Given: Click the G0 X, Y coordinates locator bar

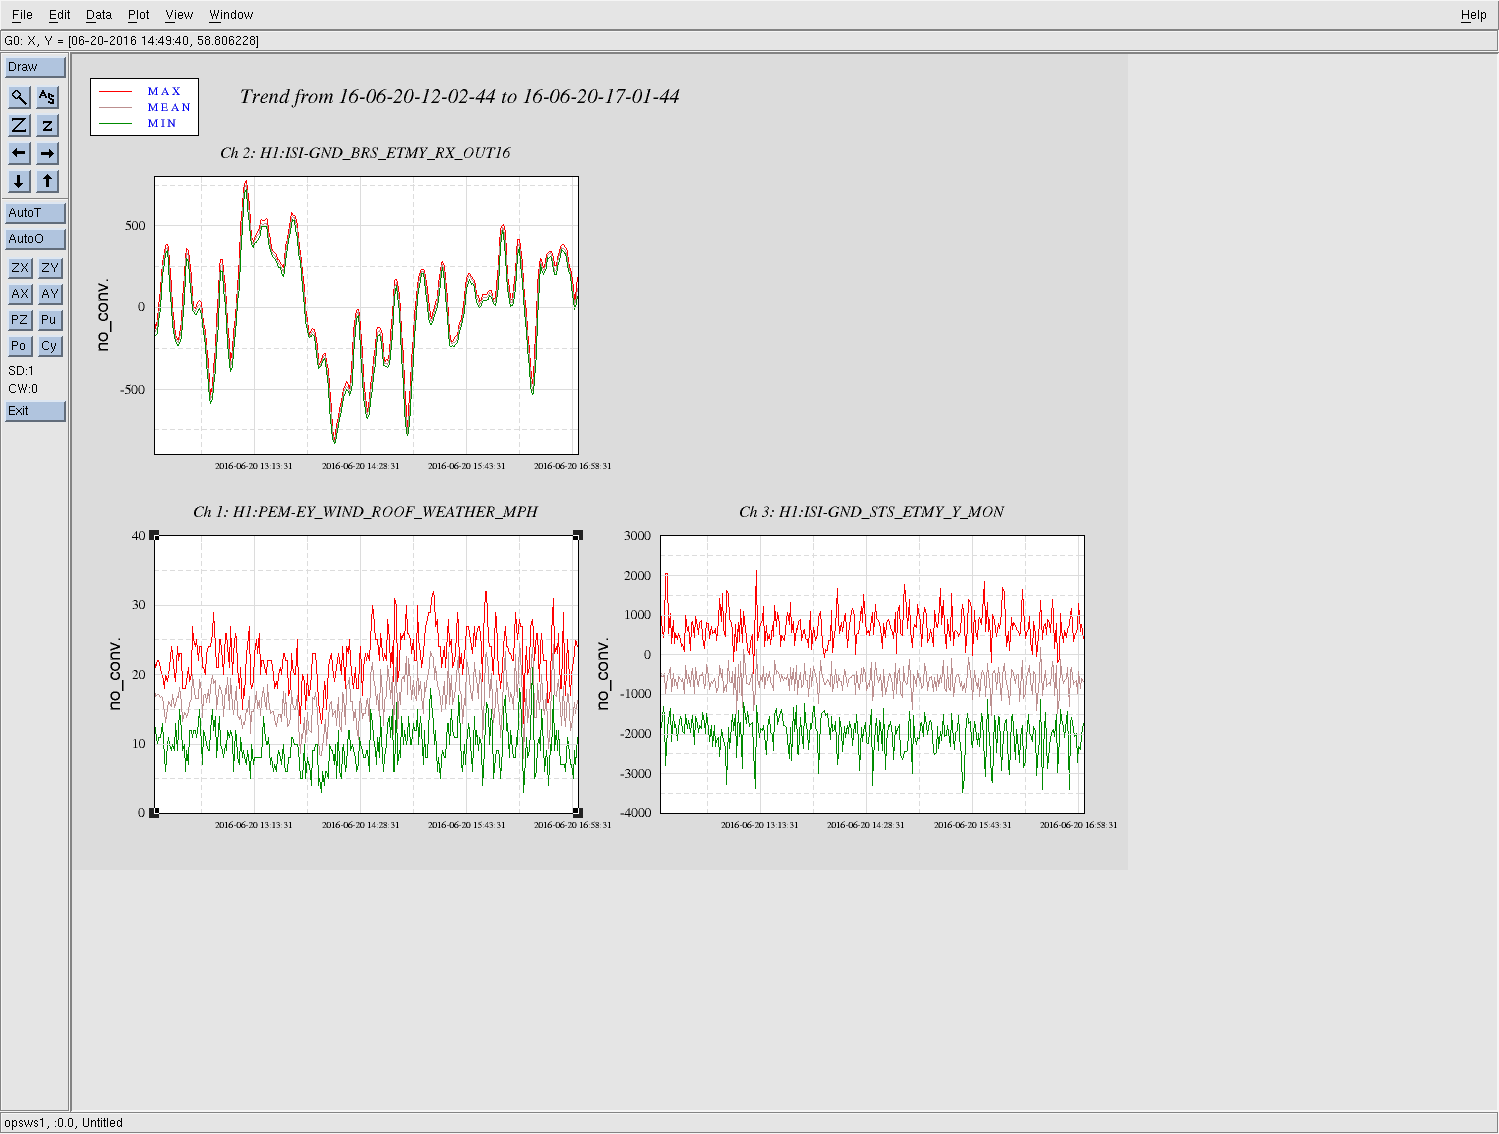Looking at the screenshot, I should [x=749, y=41].
